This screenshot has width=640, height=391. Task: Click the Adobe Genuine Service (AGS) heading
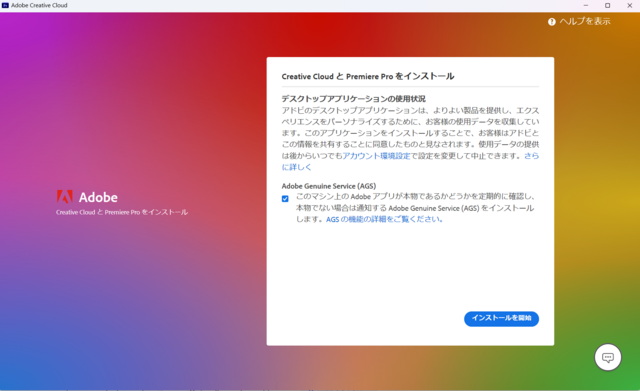[x=329, y=186]
